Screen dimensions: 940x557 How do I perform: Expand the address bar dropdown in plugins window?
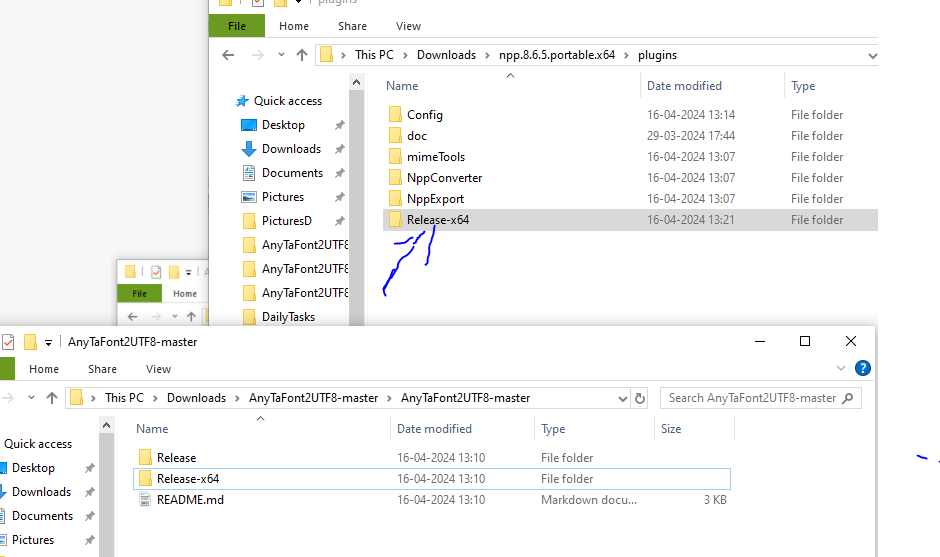click(x=872, y=55)
